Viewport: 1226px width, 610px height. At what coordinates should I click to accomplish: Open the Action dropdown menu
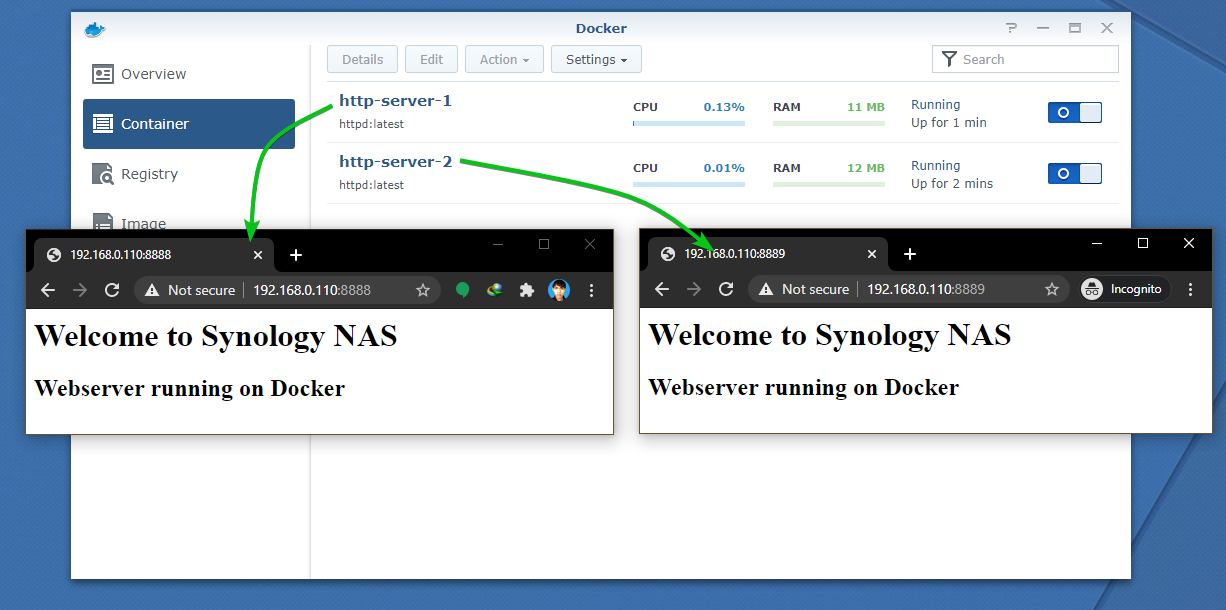(504, 59)
